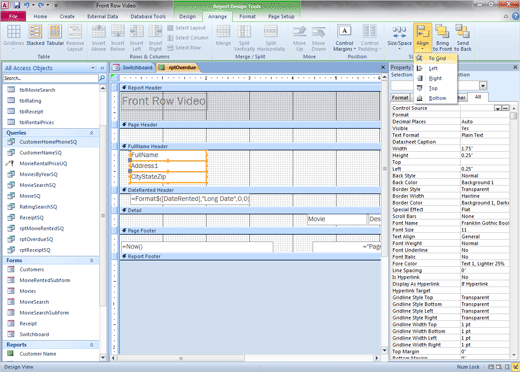Open Control Margins options
Viewport: 520px width, 372px height.
click(344, 38)
